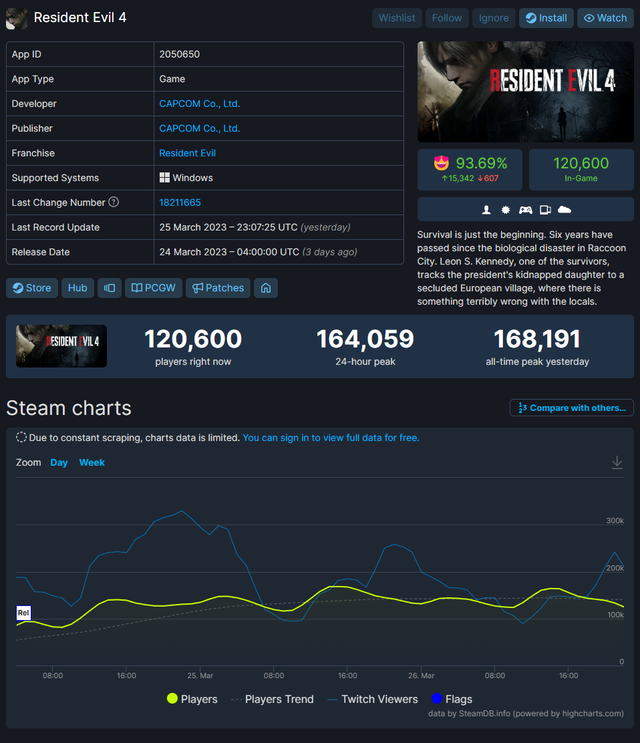
Task: Set chart zoom to Day
Action: 59,462
